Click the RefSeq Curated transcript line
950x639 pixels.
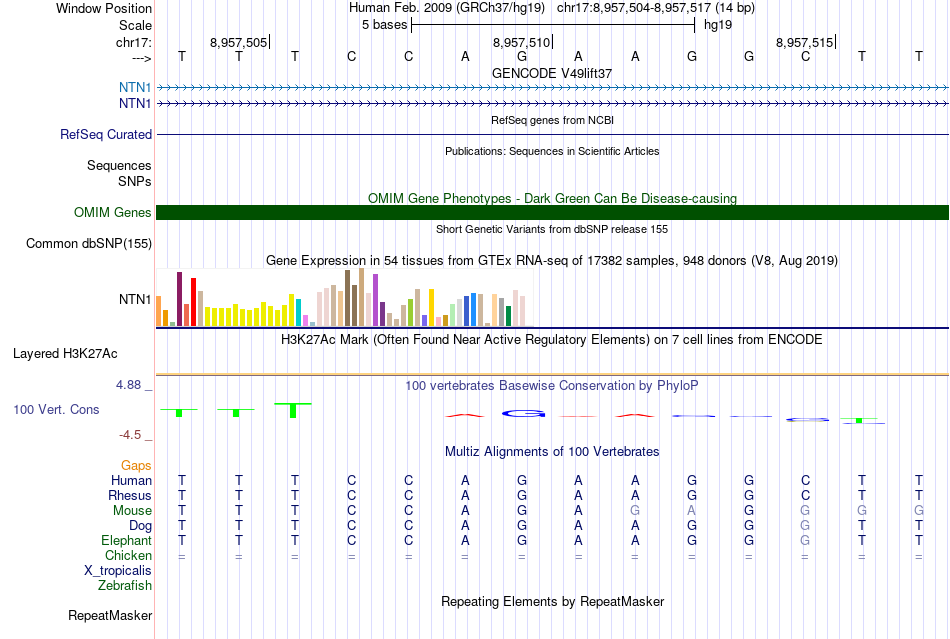553,134
